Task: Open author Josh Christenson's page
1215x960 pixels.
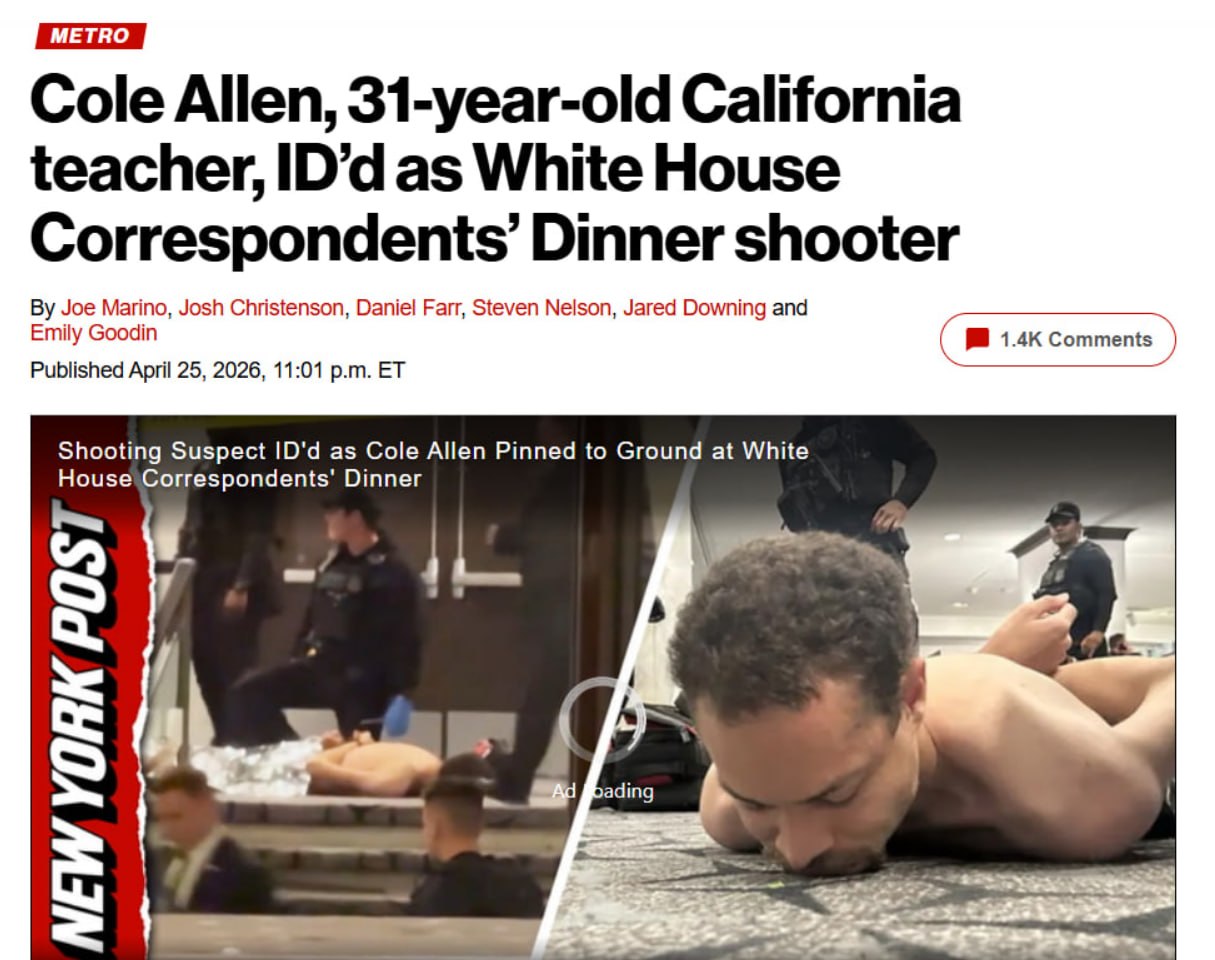Action: [x=260, y=308]
